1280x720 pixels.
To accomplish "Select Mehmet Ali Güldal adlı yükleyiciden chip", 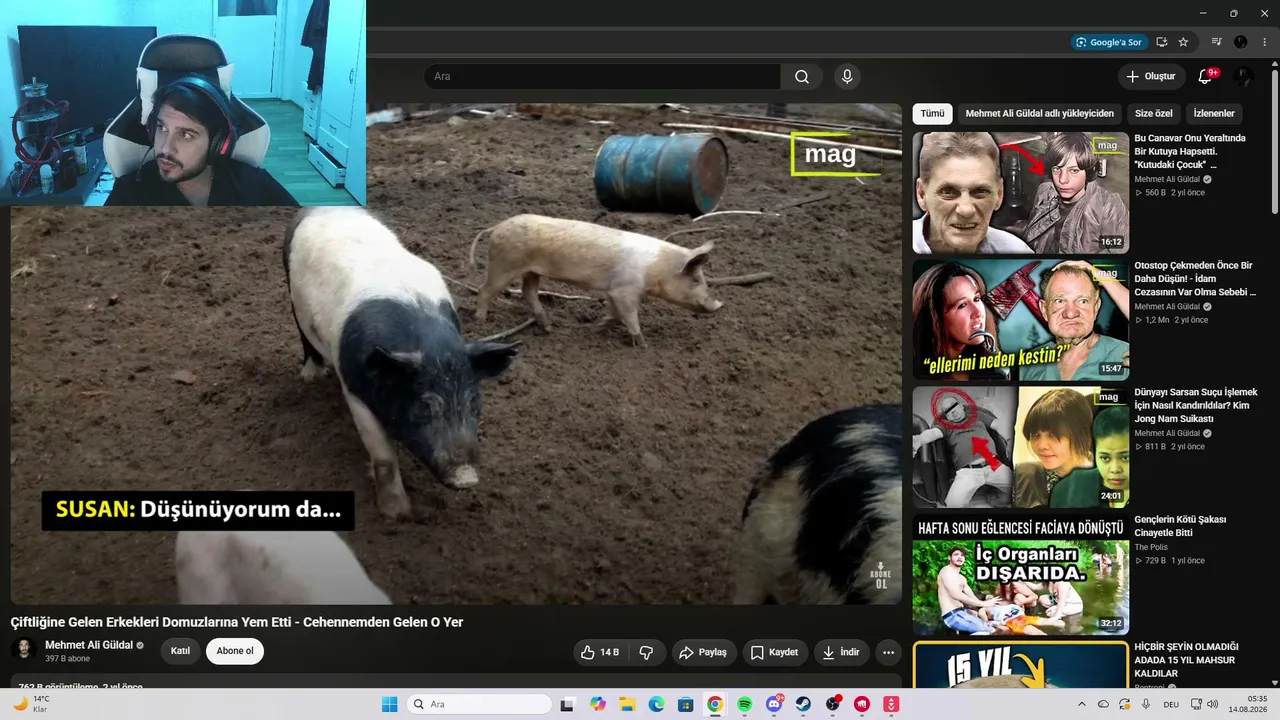I will [x=1040, y=114].
